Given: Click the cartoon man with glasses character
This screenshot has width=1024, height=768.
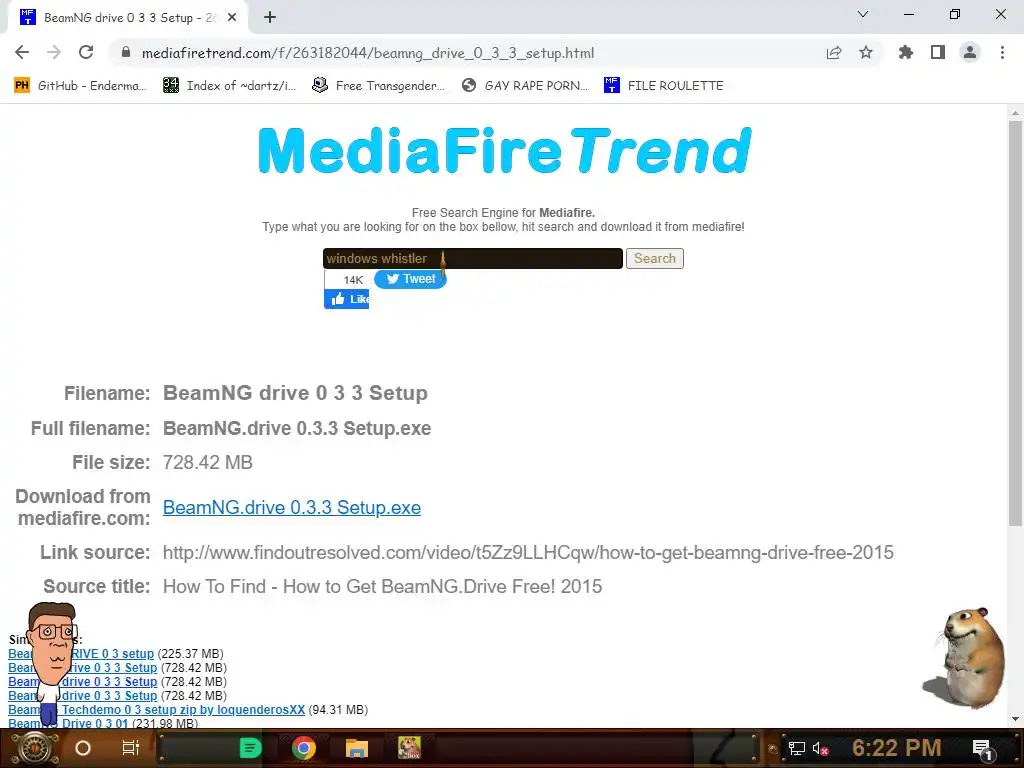Looking at the screenshot, I should click(52, 662).
